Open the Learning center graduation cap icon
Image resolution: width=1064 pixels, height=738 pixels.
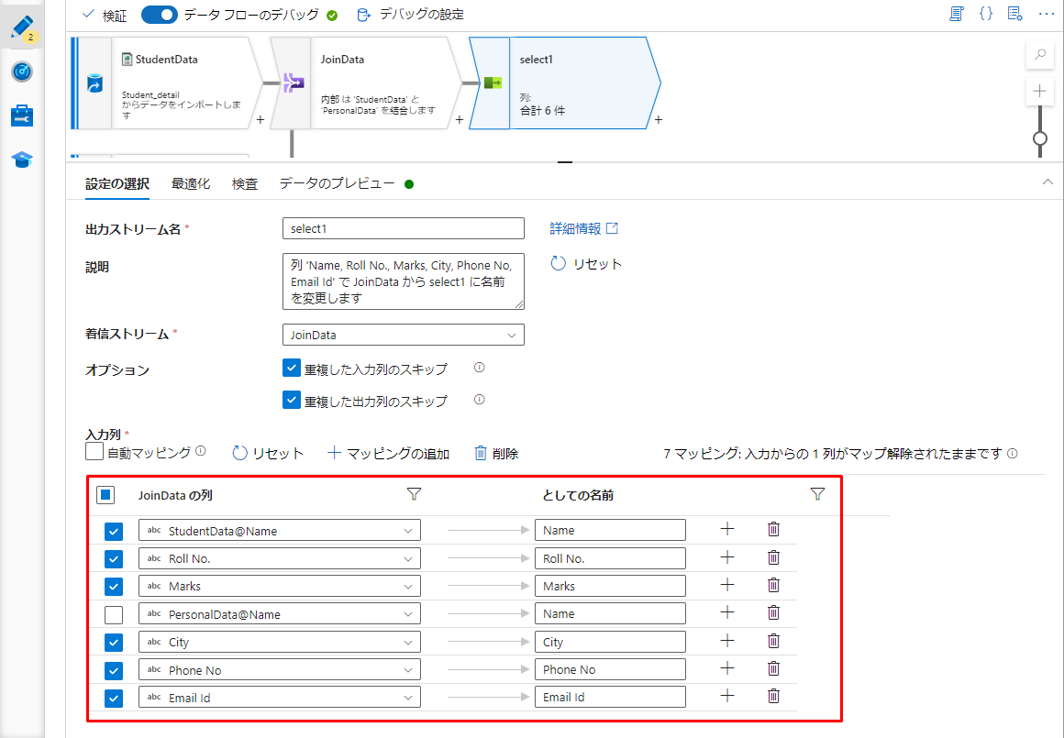click(22, 160)
